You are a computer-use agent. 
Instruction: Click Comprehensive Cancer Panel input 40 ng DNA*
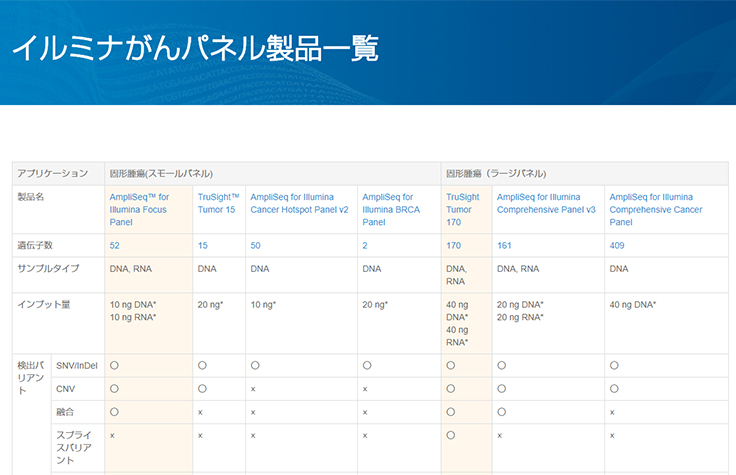[632, 305]
